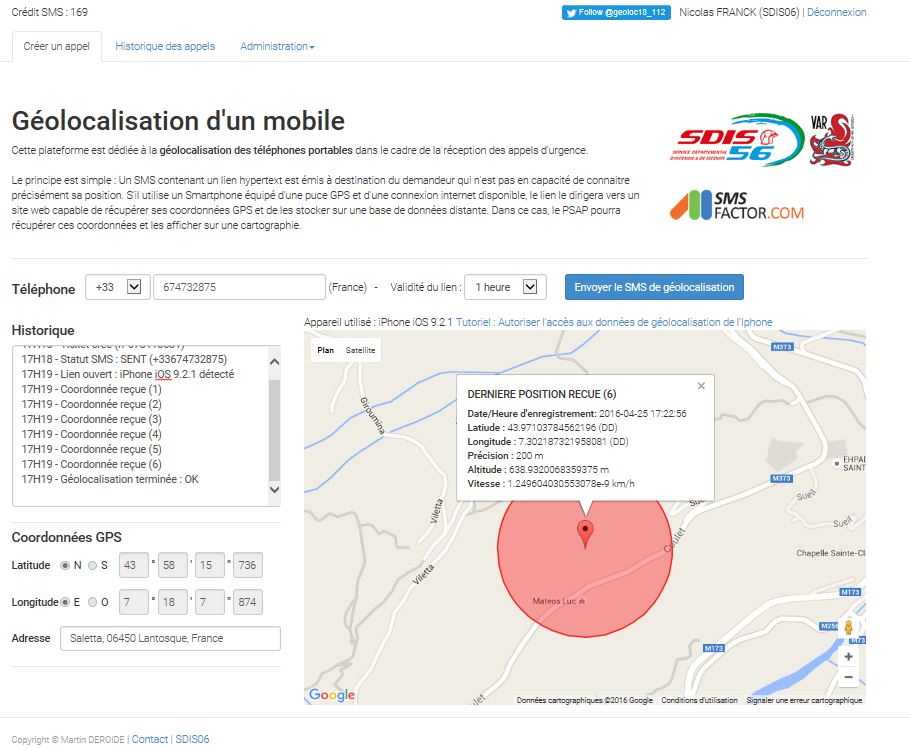
Task: Click 'Chapelle Sainte-Cl' label on map
Action: tap(830, 553)
